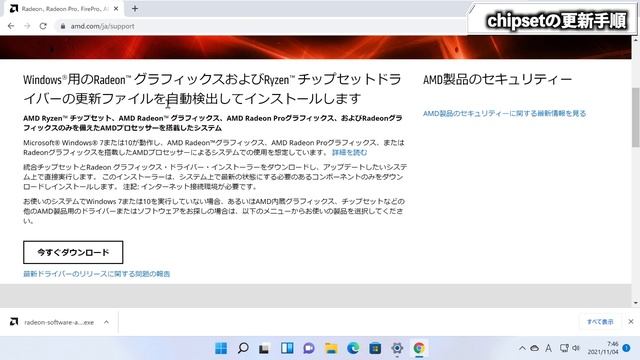Open the Widgets panel icon
Screen dimensions: 640x360
tap(287, 348)
